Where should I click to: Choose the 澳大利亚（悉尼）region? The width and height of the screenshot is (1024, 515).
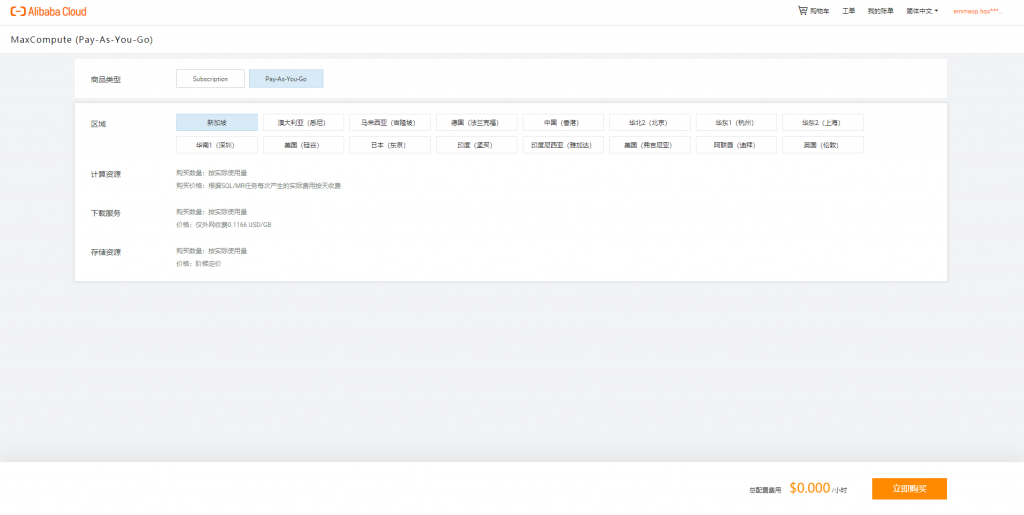(x=303, y=122)
